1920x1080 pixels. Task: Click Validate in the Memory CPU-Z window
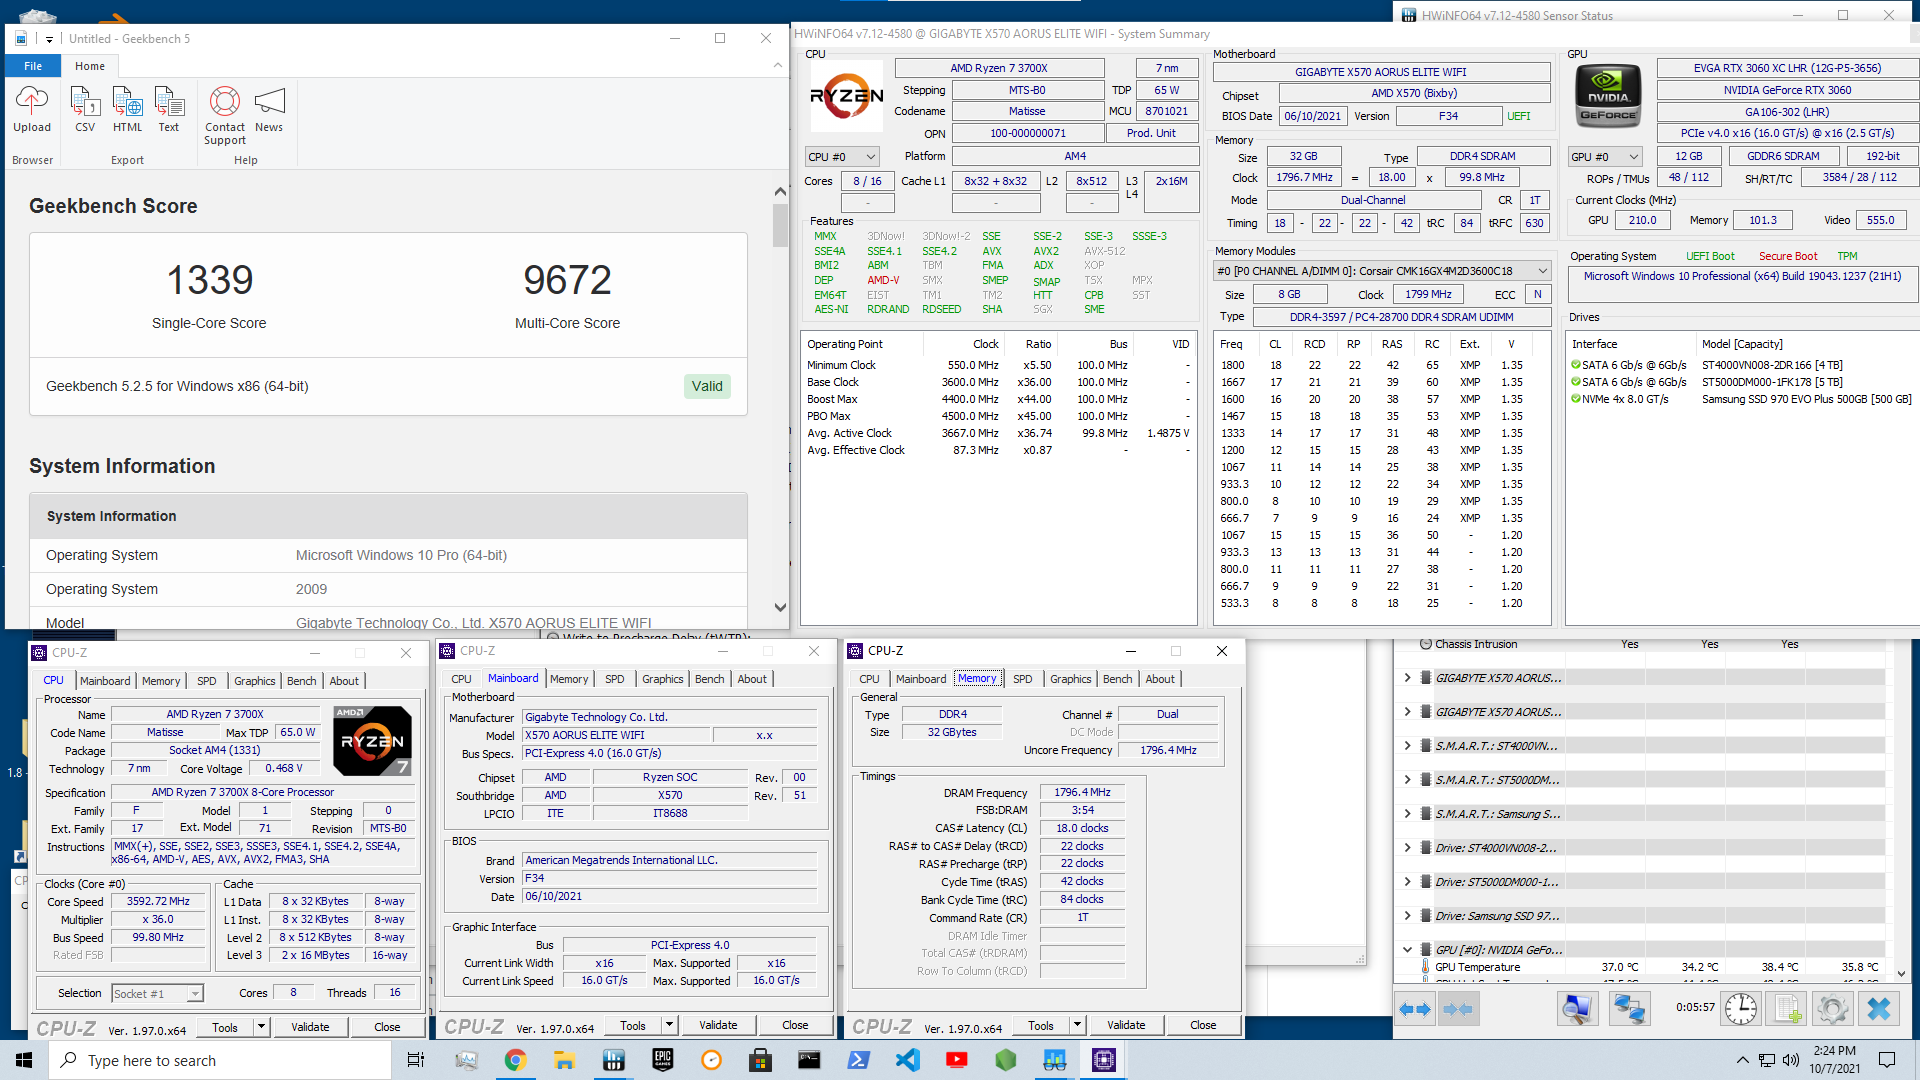pos(1126,1025)
